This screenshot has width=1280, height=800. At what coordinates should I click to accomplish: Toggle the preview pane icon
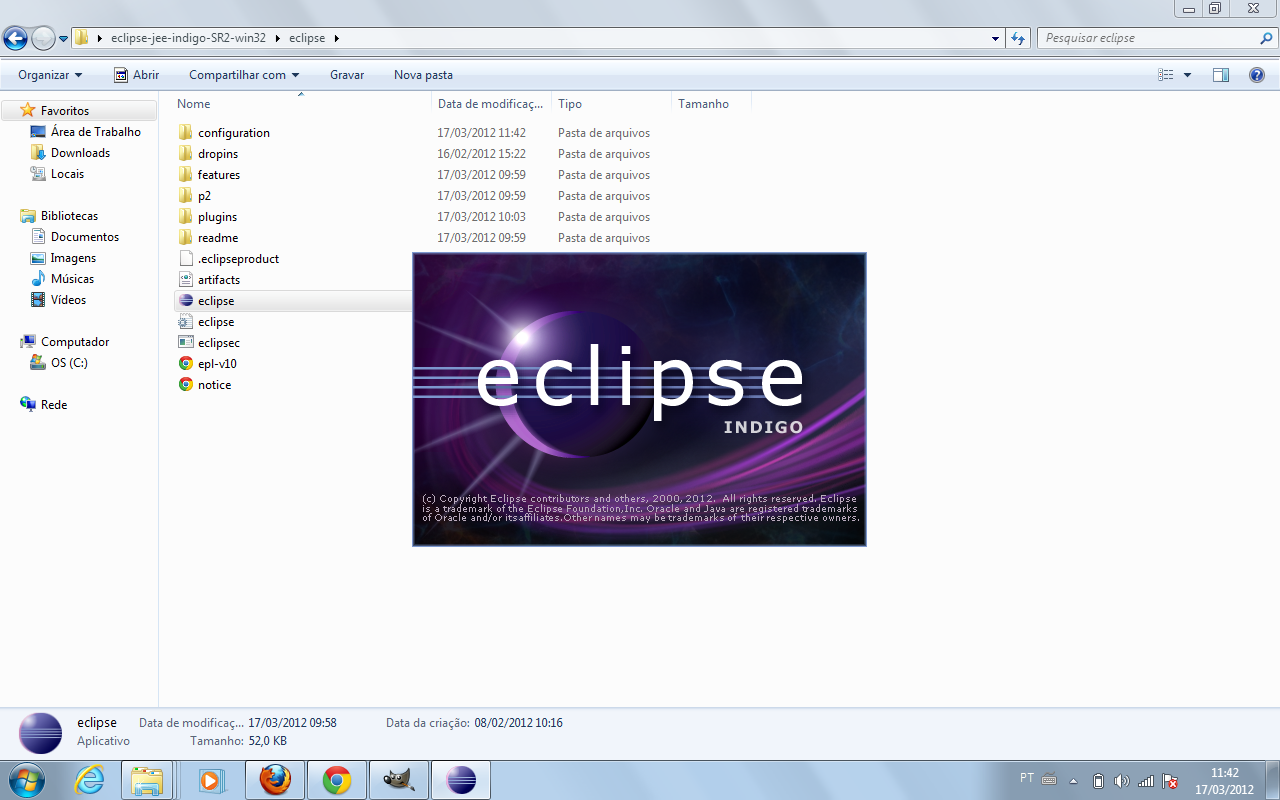(x=1221, y=73)
